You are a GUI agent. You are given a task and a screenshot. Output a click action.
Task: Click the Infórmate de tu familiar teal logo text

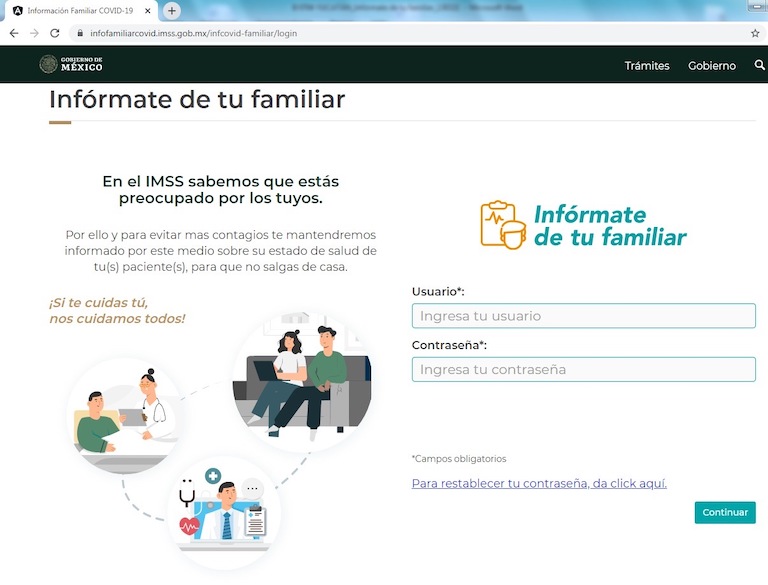click(610, 226)
